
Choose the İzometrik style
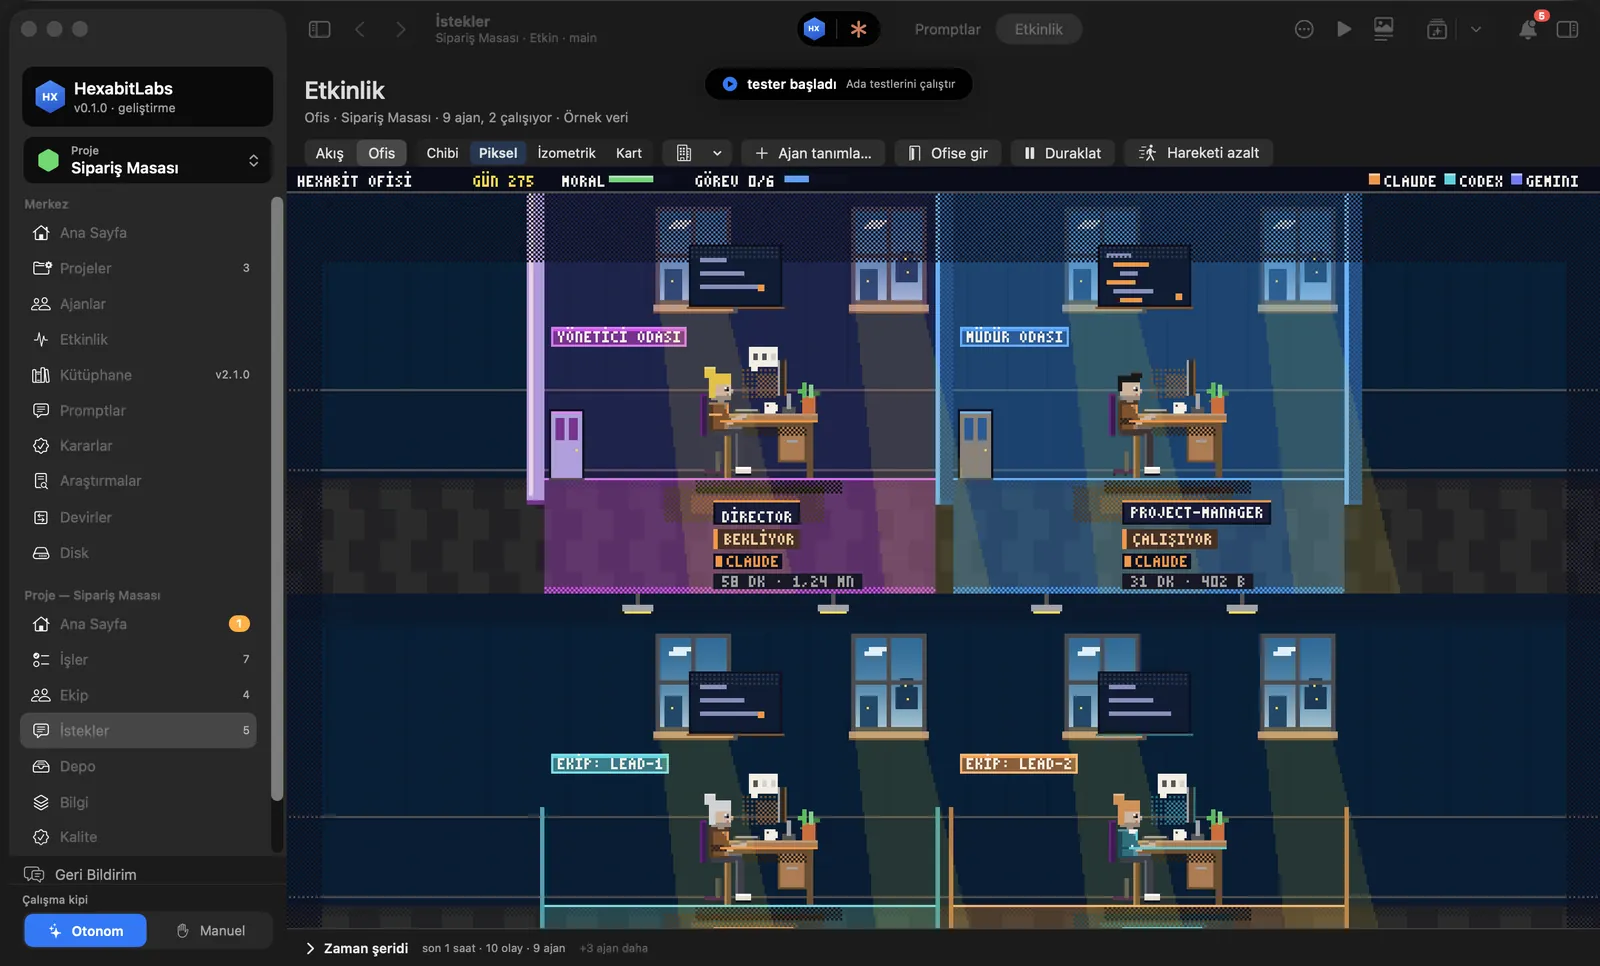(566, 153)
